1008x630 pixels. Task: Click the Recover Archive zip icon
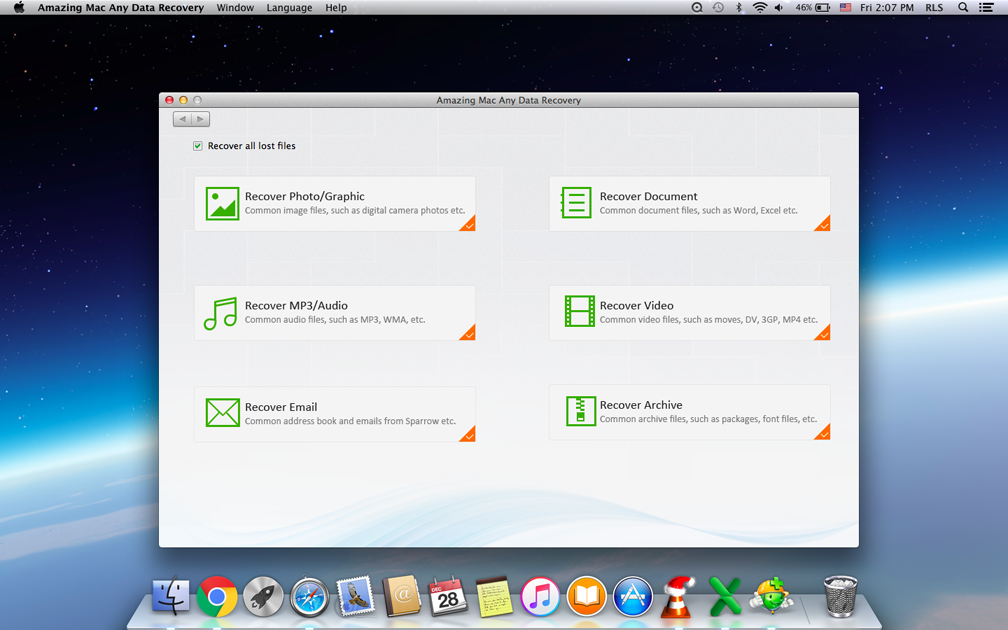coord(580,411)
